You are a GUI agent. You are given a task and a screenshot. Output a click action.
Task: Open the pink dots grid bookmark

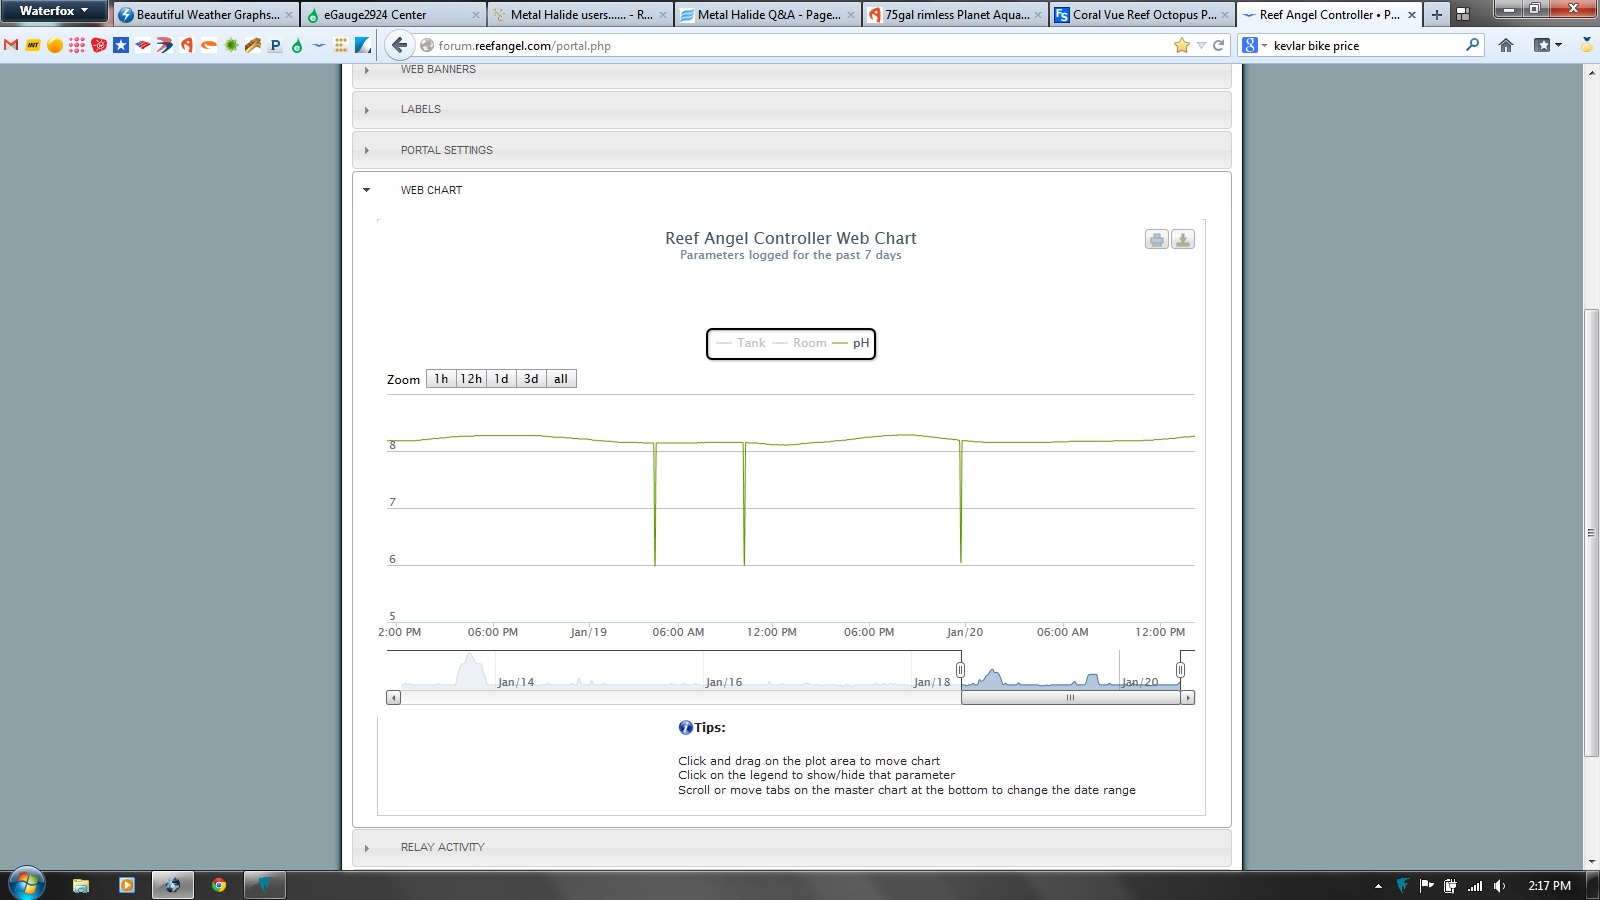(77, 45)
